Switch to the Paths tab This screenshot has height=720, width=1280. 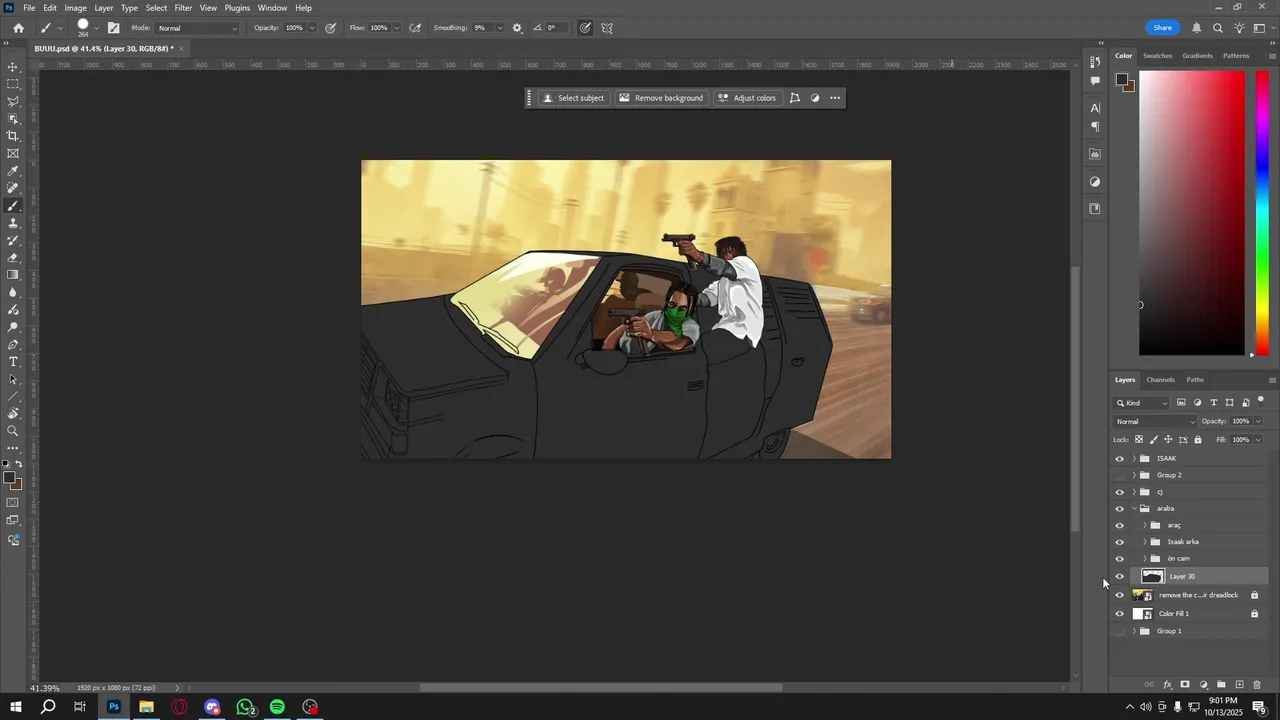1195,380
